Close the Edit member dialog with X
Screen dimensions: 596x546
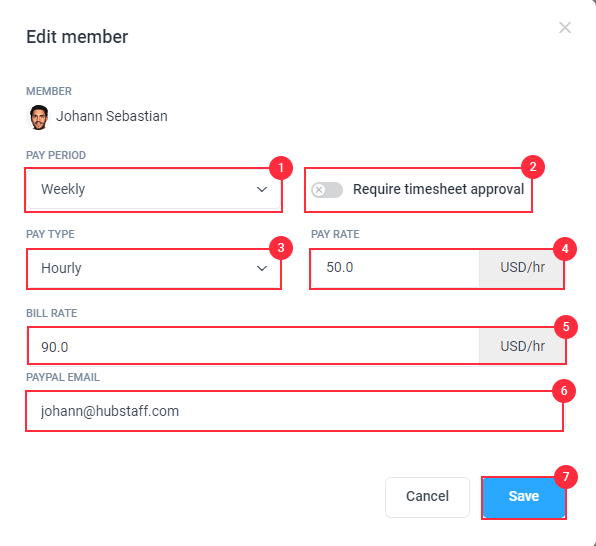[565, 27]
